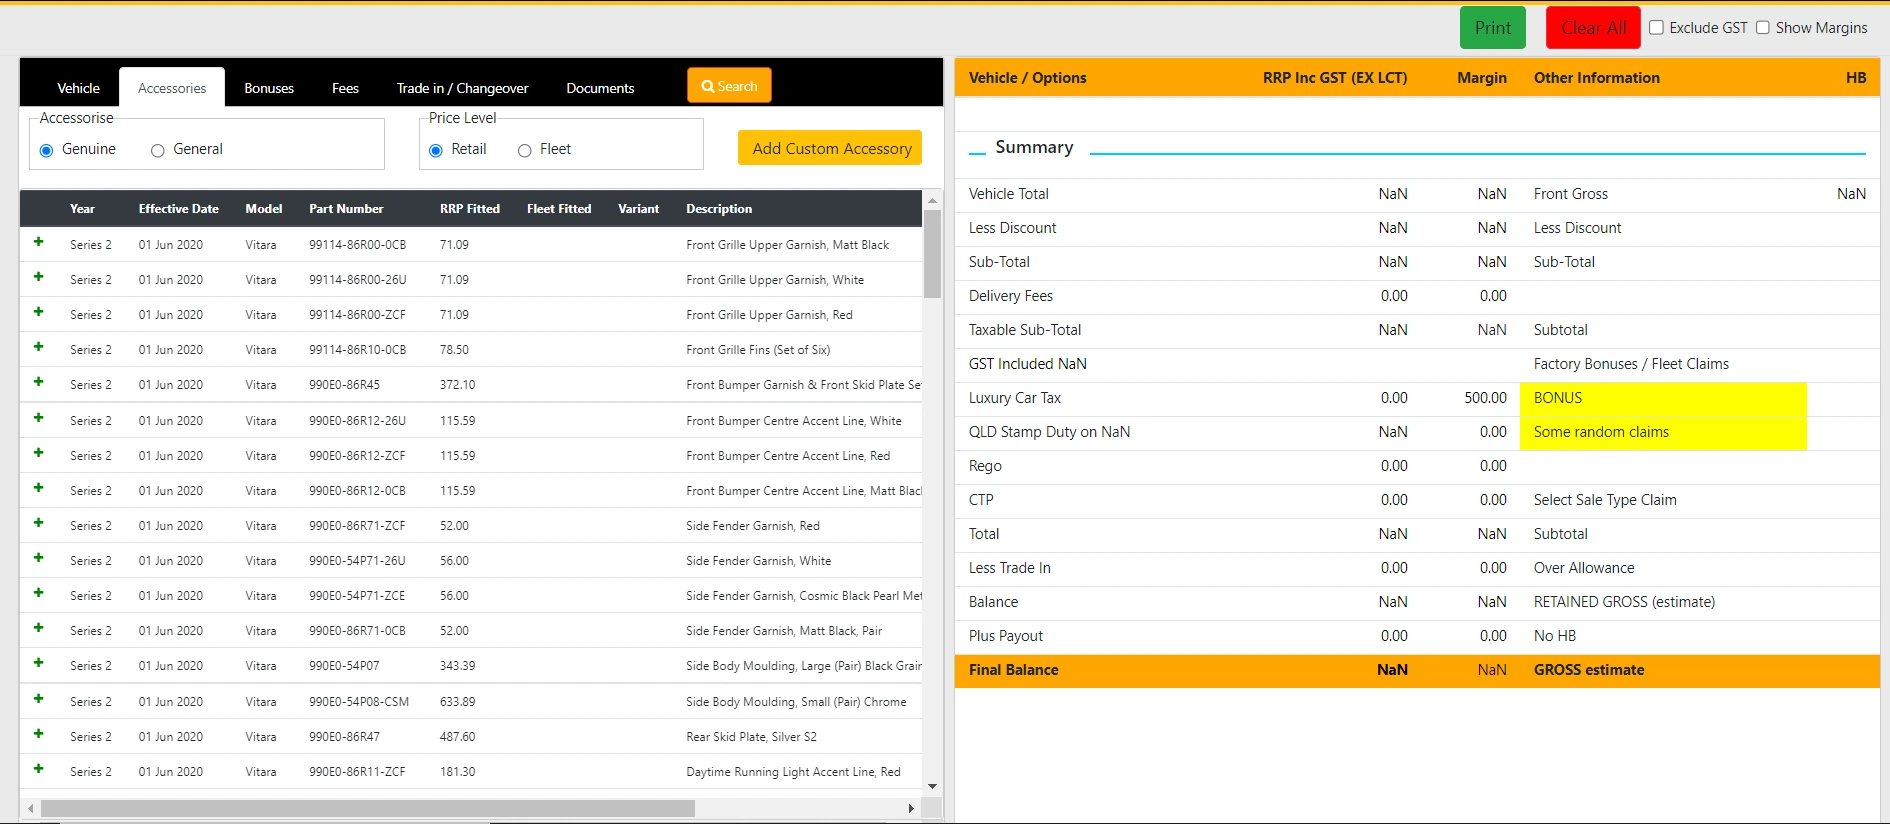Switch to the Accessories tab
This screenshot has height=824, width=1890.
point(172,88)
